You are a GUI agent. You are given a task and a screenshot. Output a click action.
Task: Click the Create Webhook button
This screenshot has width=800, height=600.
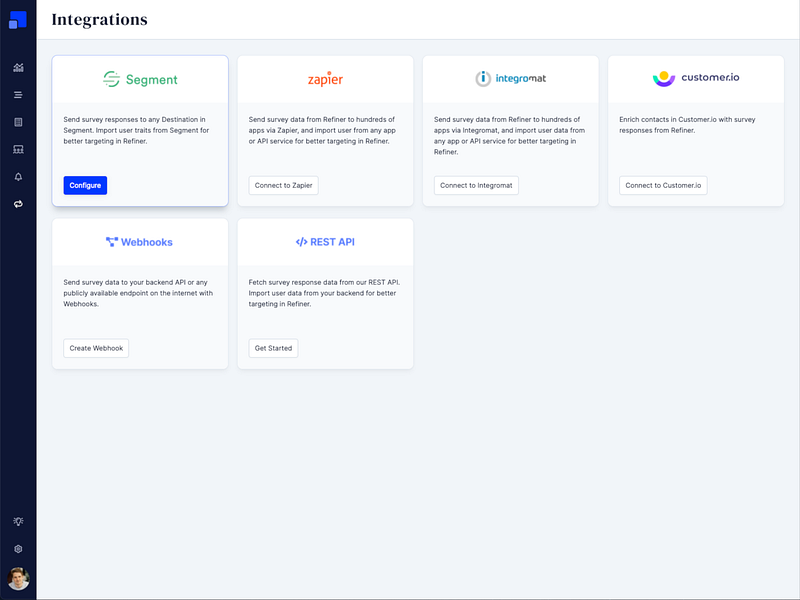coord(96,348)
